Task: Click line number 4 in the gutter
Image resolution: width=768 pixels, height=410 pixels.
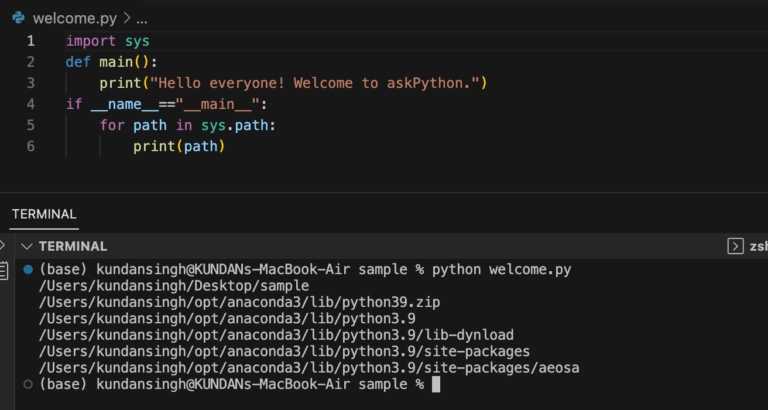Action: point(30,104)
